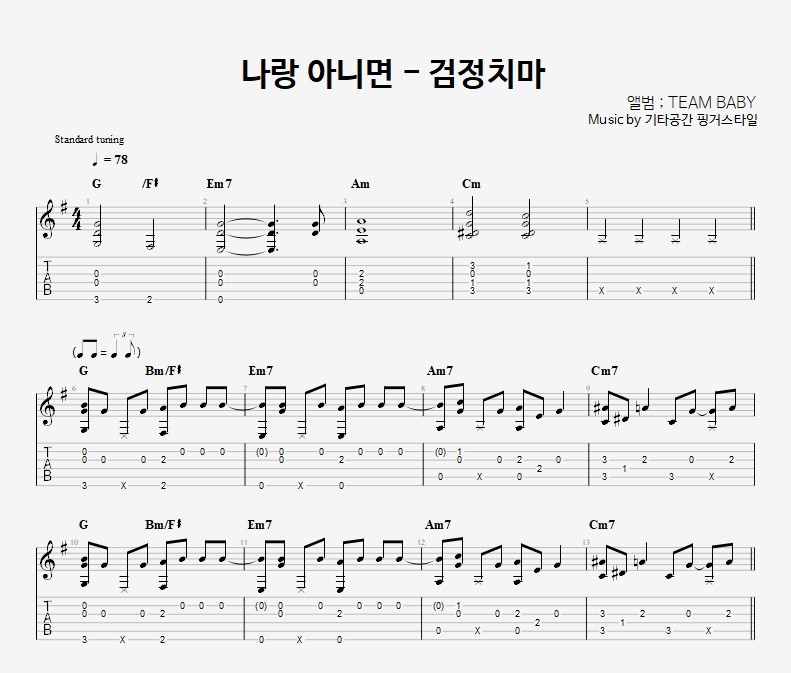Image resolution: width=791 pixels, height=673 pixels.
Task: Click the Am7 chord label above measure 8
Action: click(x=440, y=371)
